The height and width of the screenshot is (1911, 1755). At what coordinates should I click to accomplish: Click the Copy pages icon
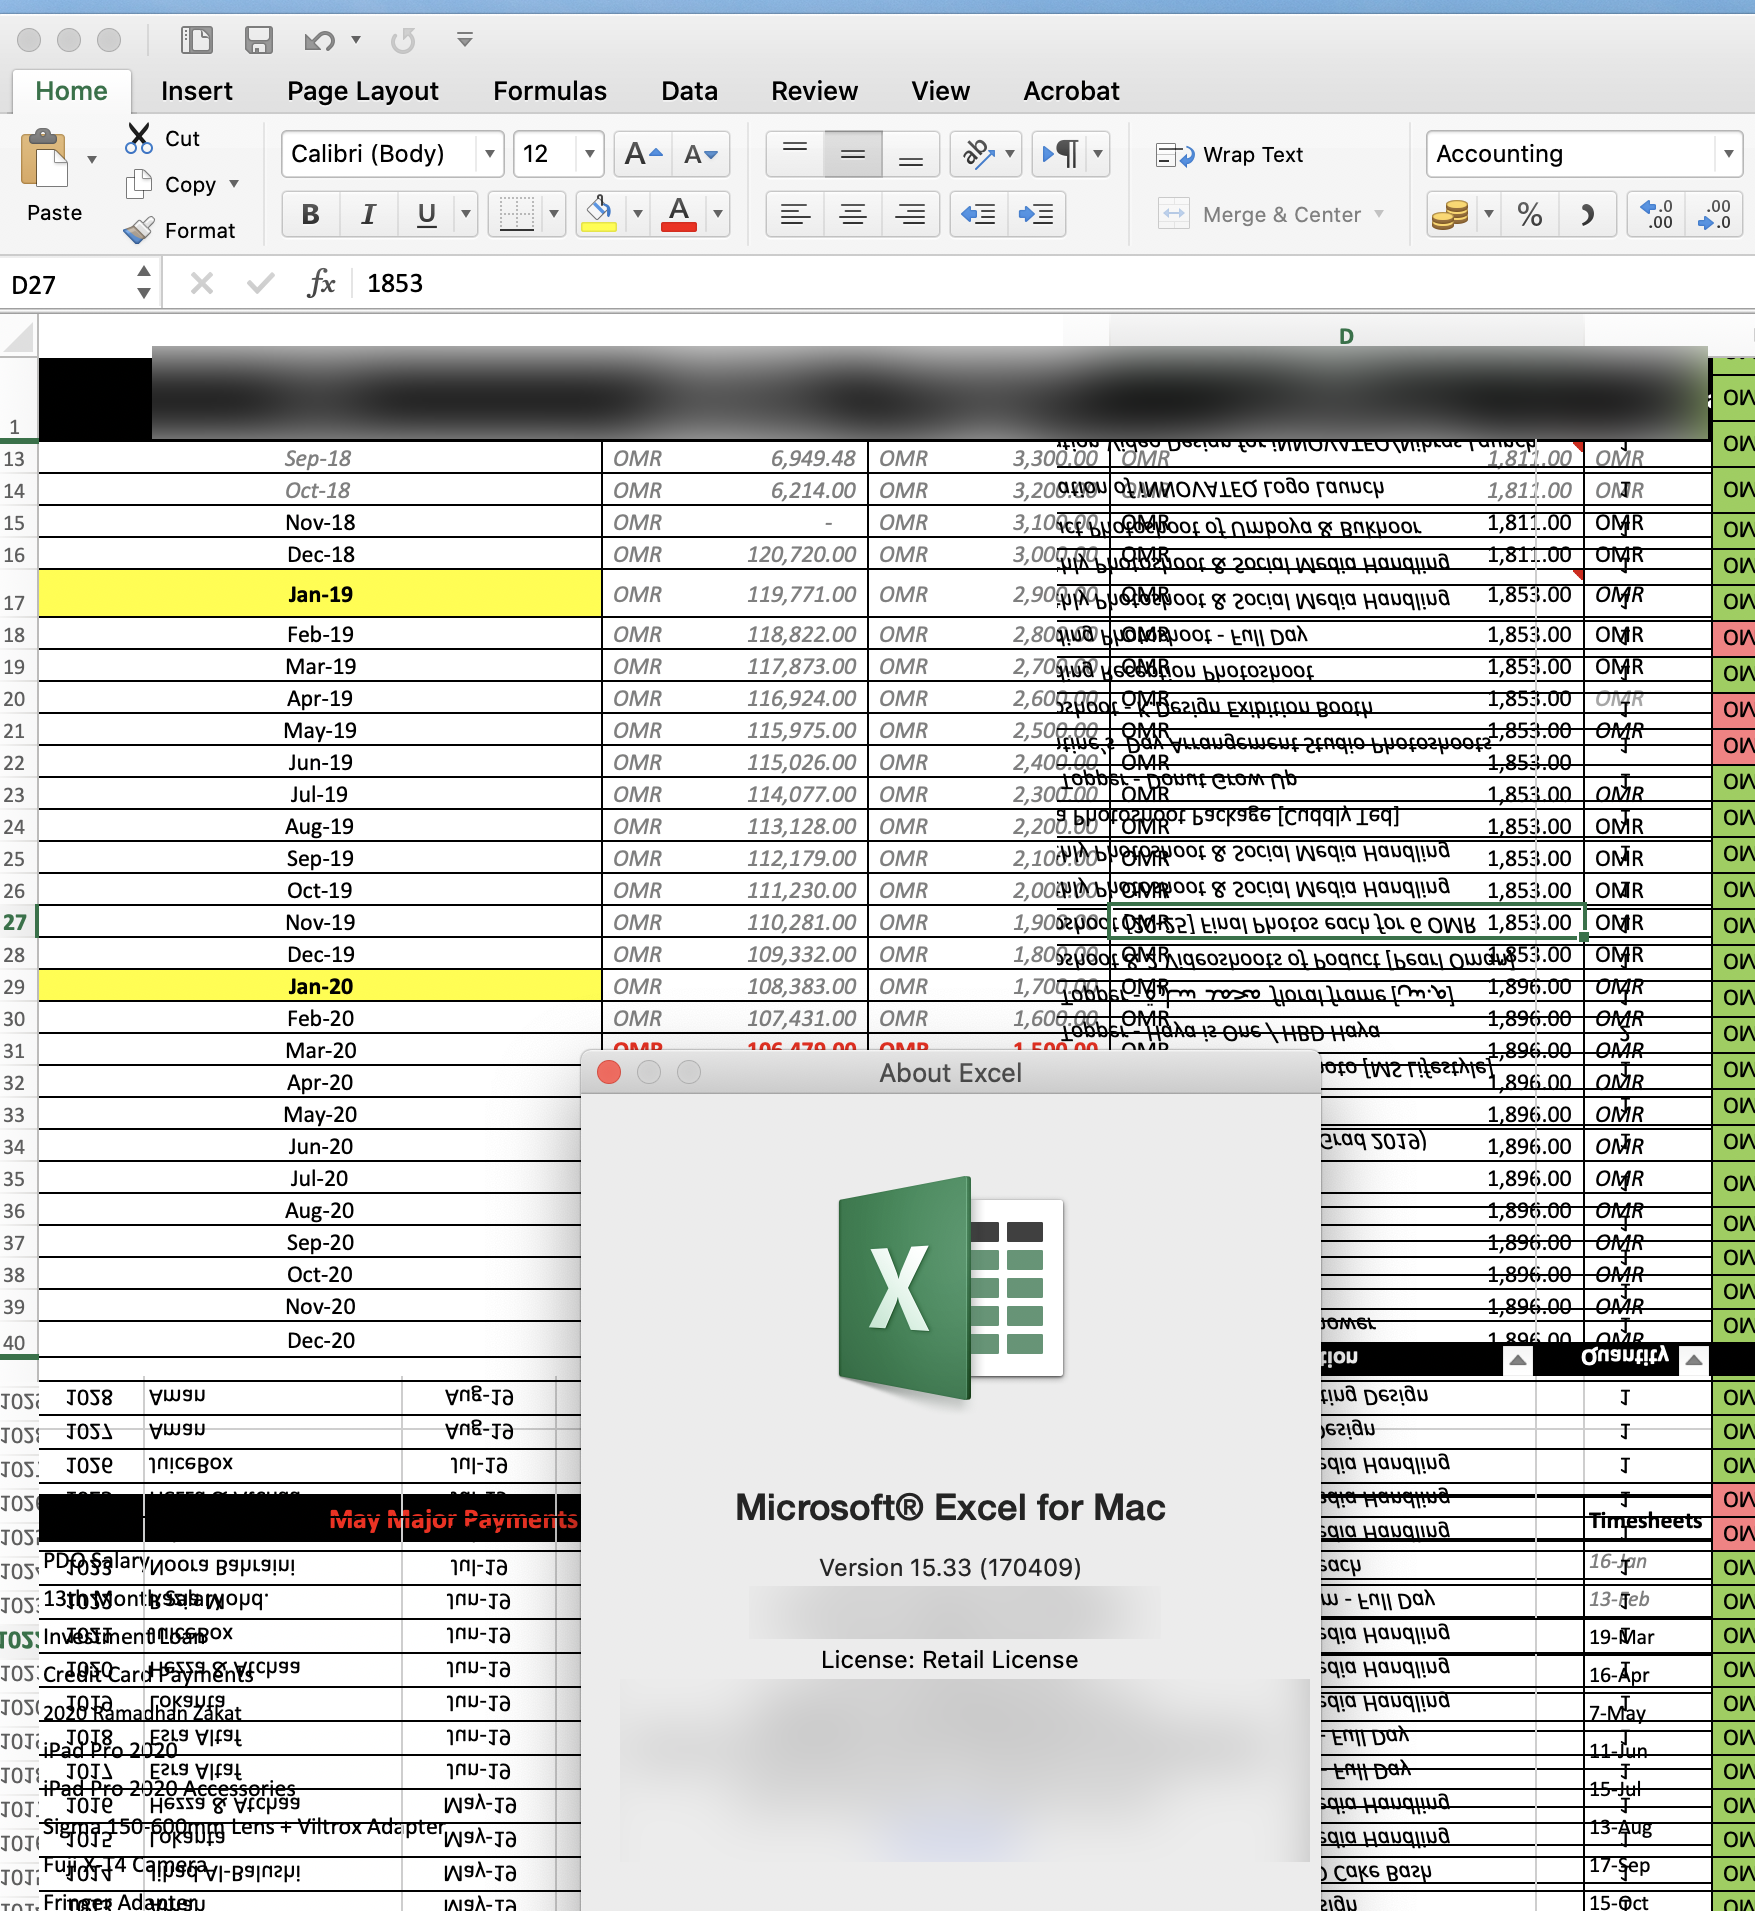pyautogui.click(x=138, y=184)
